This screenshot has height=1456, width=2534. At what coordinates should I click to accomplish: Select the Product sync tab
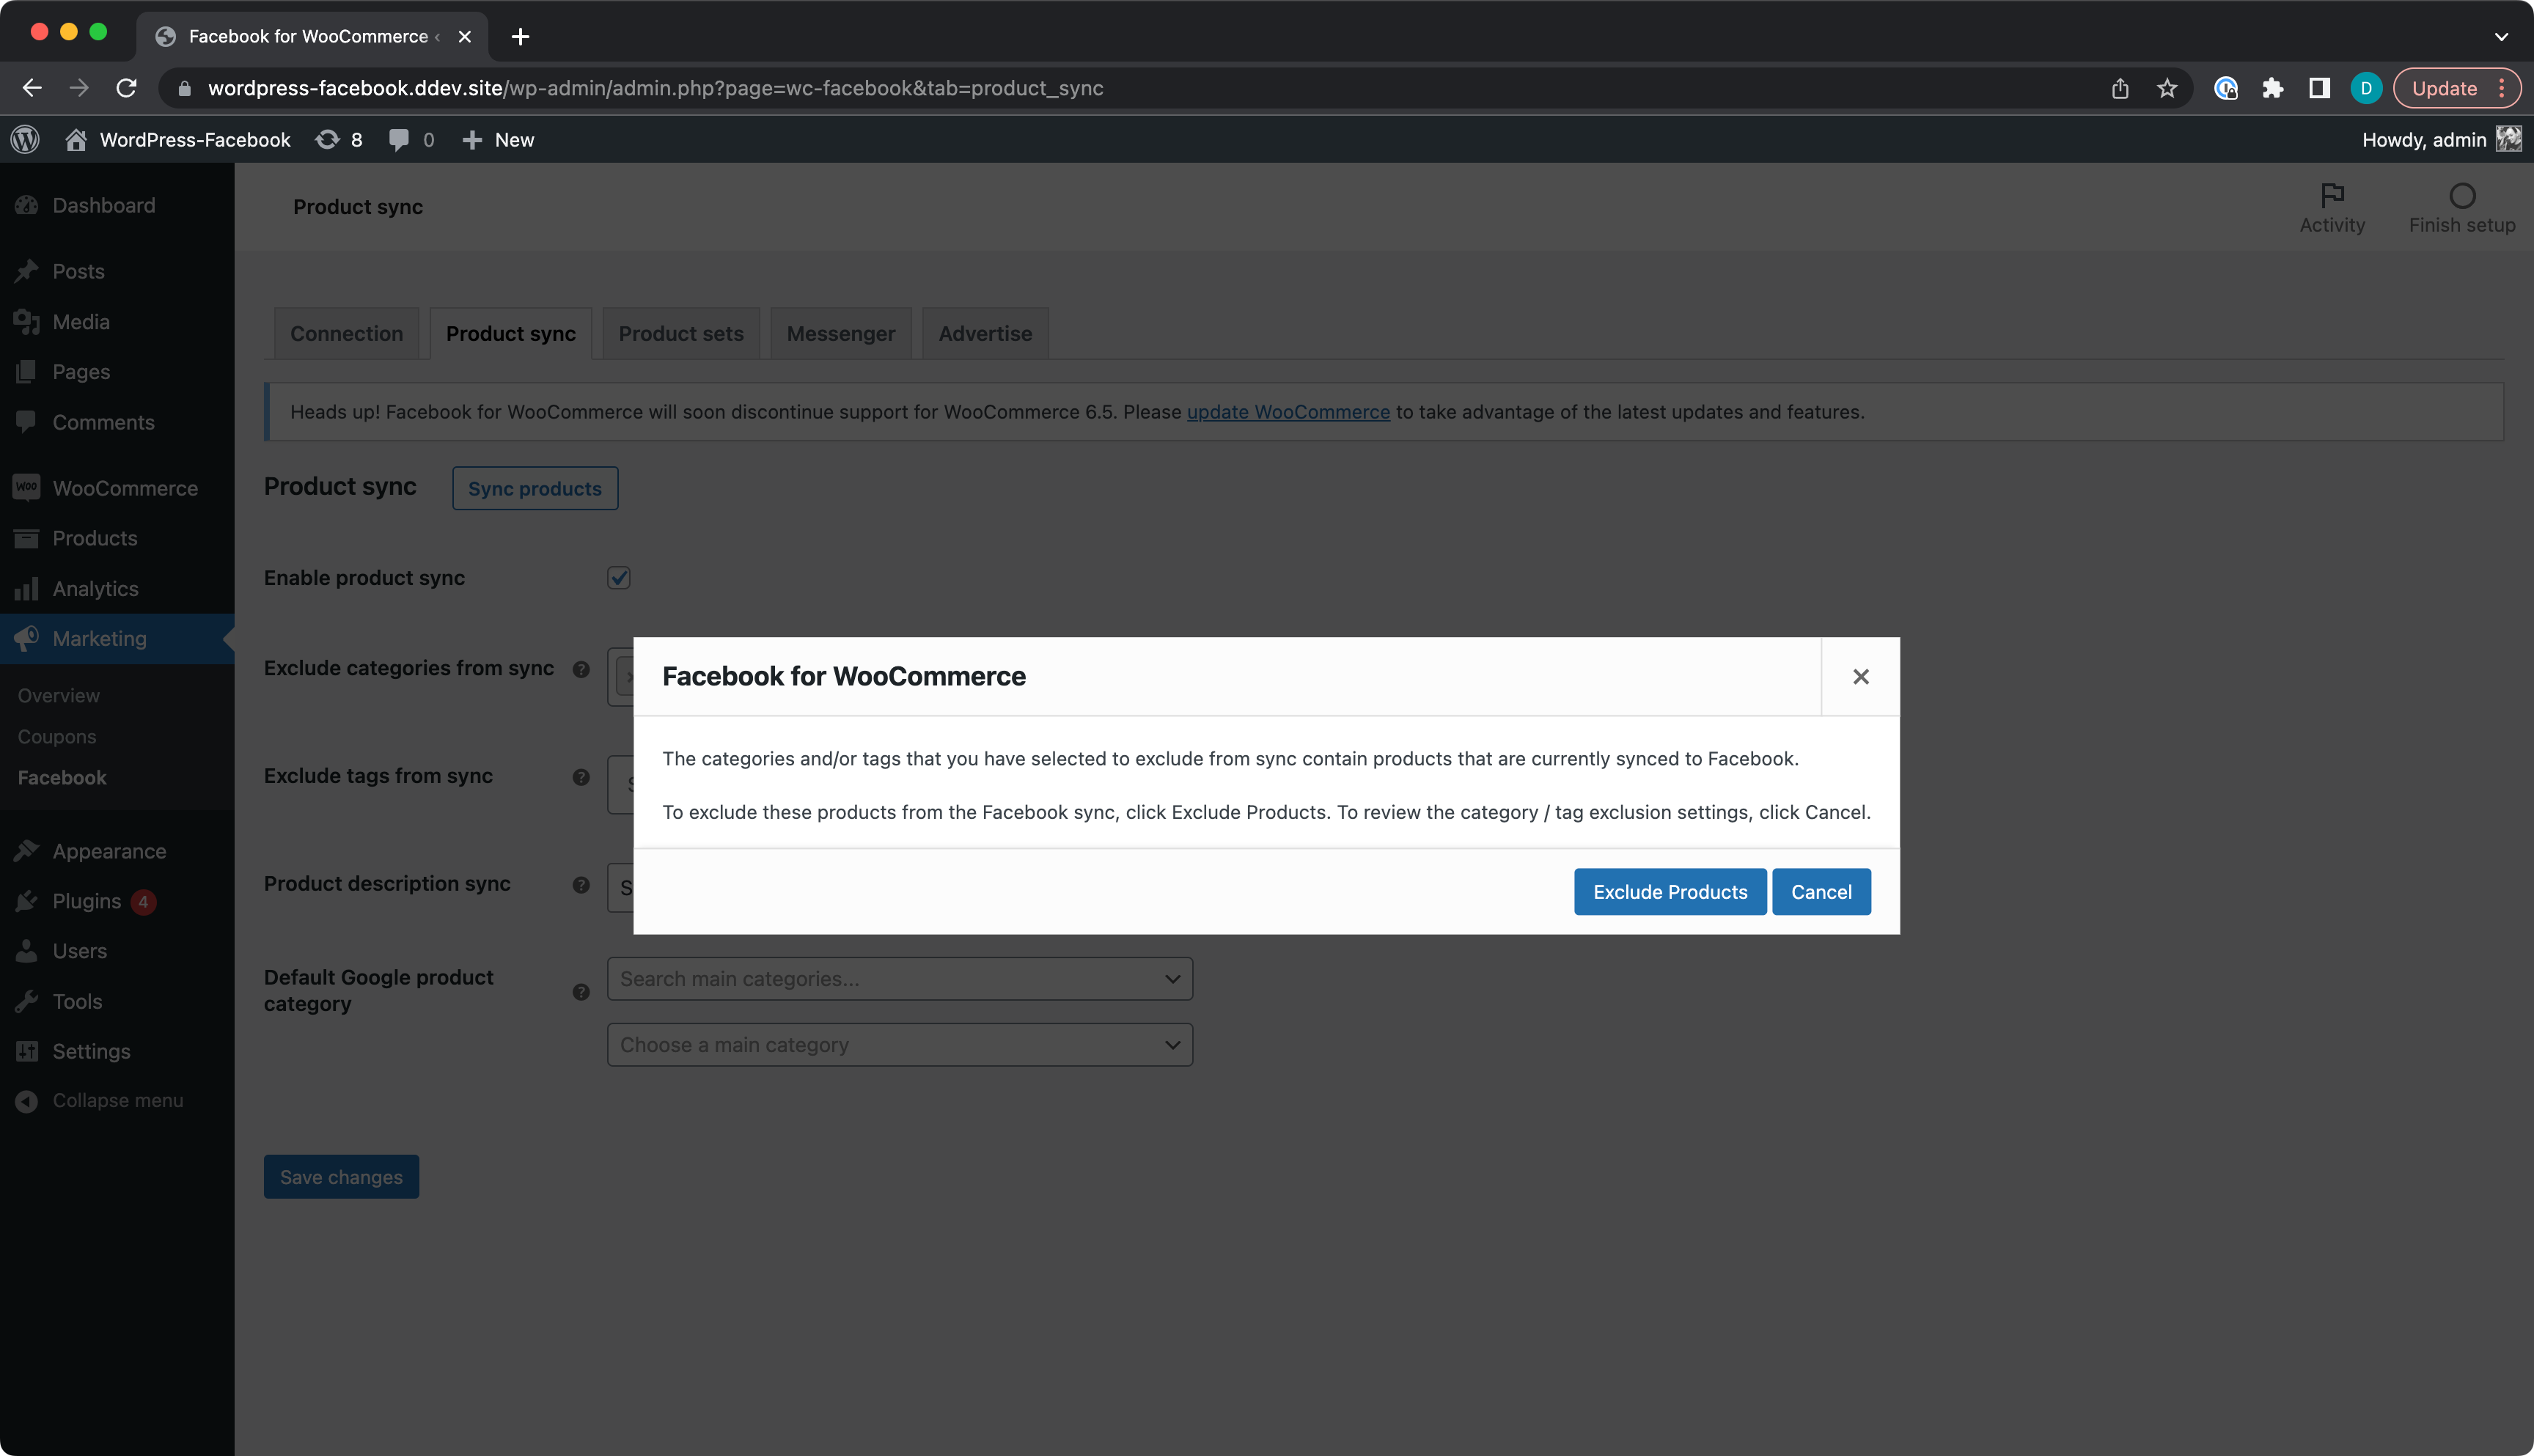(511, 334)
